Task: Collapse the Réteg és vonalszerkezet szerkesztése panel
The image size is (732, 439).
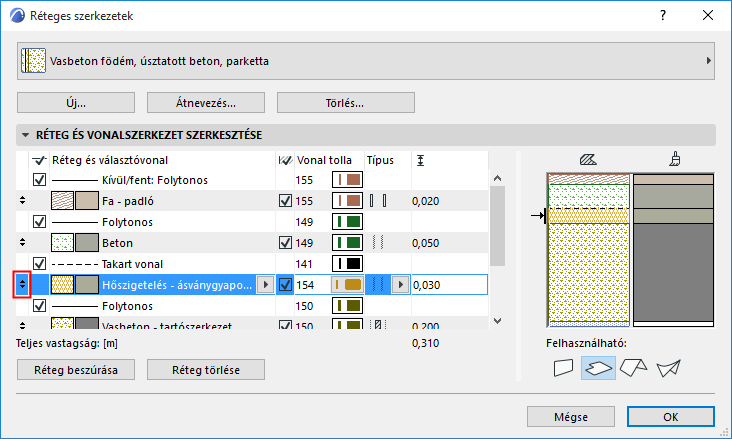Action: click(25, 135)
